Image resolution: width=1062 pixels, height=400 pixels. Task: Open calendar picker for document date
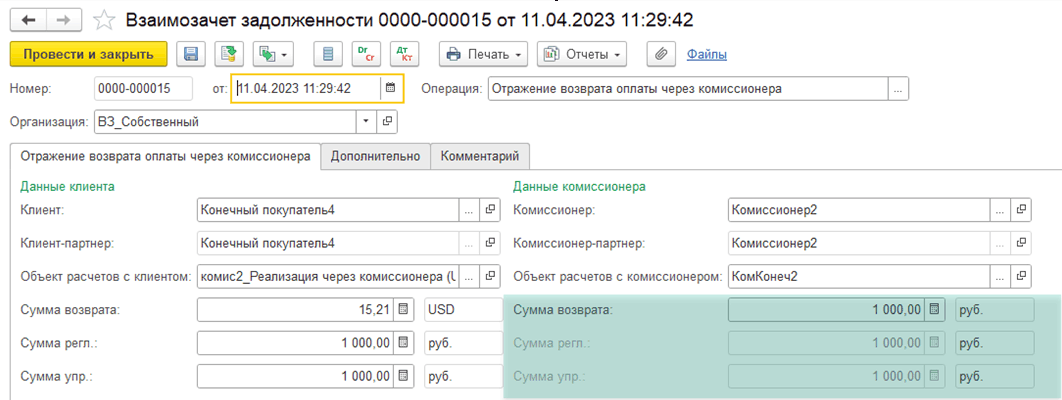coord(391,88)
